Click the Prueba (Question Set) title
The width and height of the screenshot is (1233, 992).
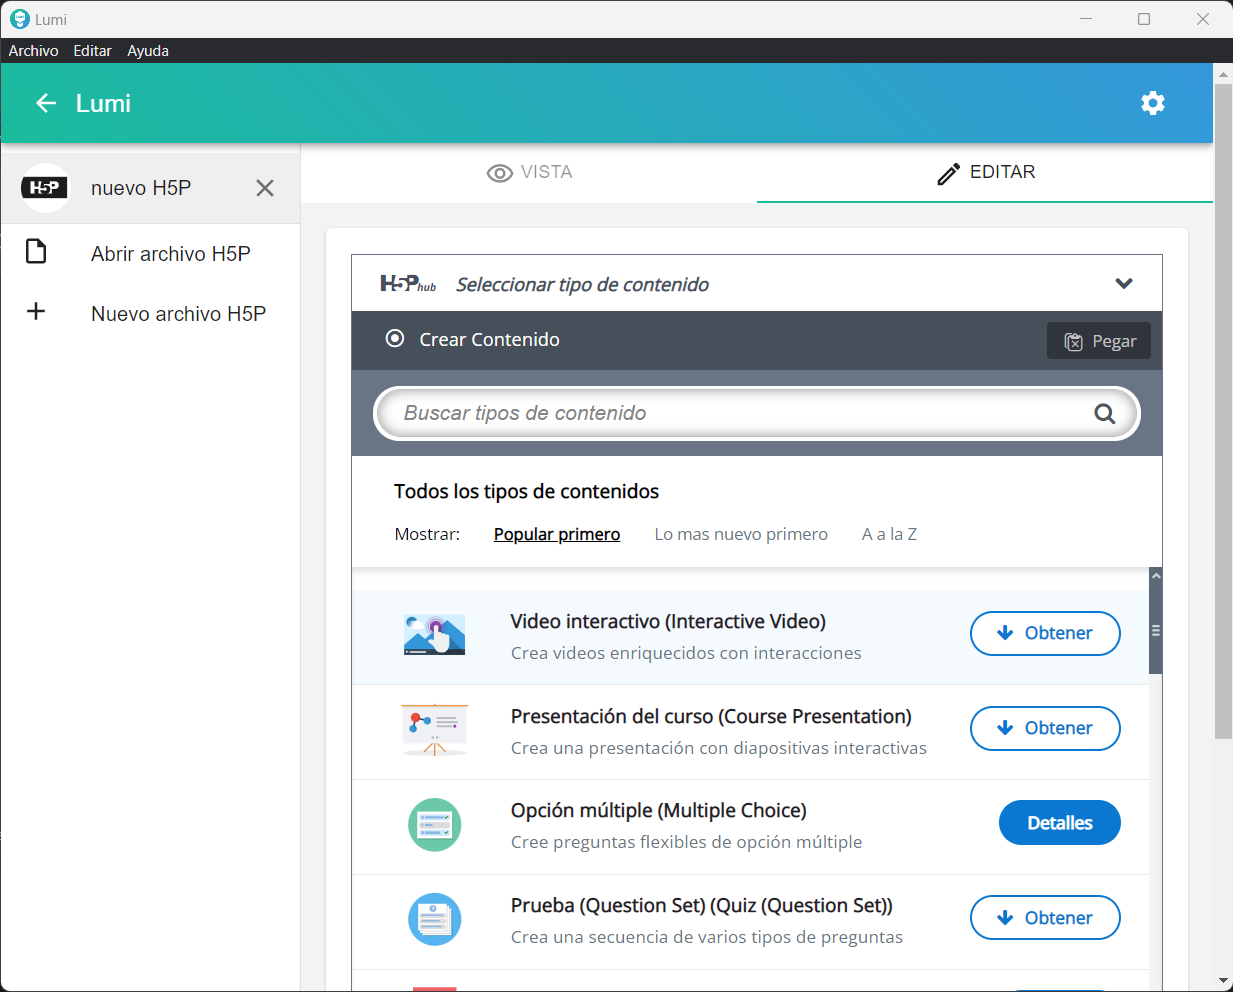pos(701,906)
